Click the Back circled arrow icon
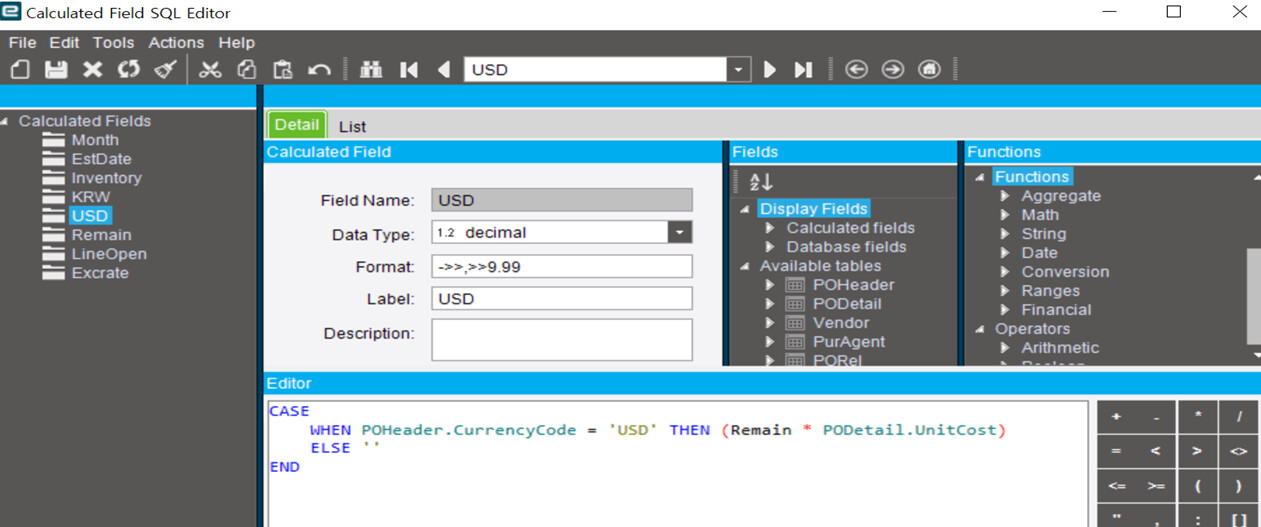1261x527 pixels. pyautogui.click(x=856, y=70)
